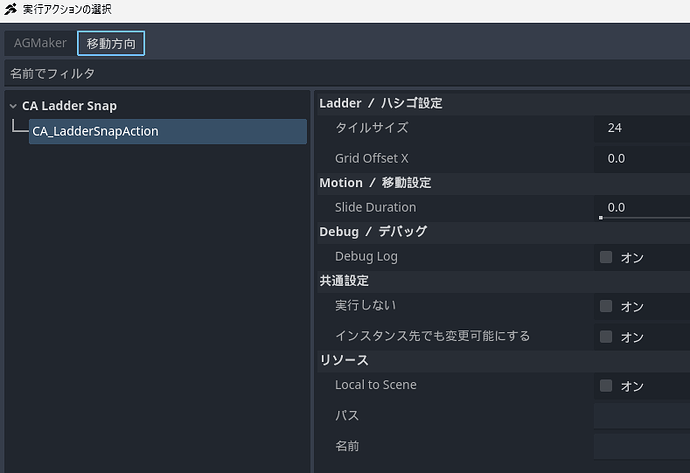Select CA_LadderSnapAction in the tree
The width and height of the screenshot is (690, 473).
(168, 131)
